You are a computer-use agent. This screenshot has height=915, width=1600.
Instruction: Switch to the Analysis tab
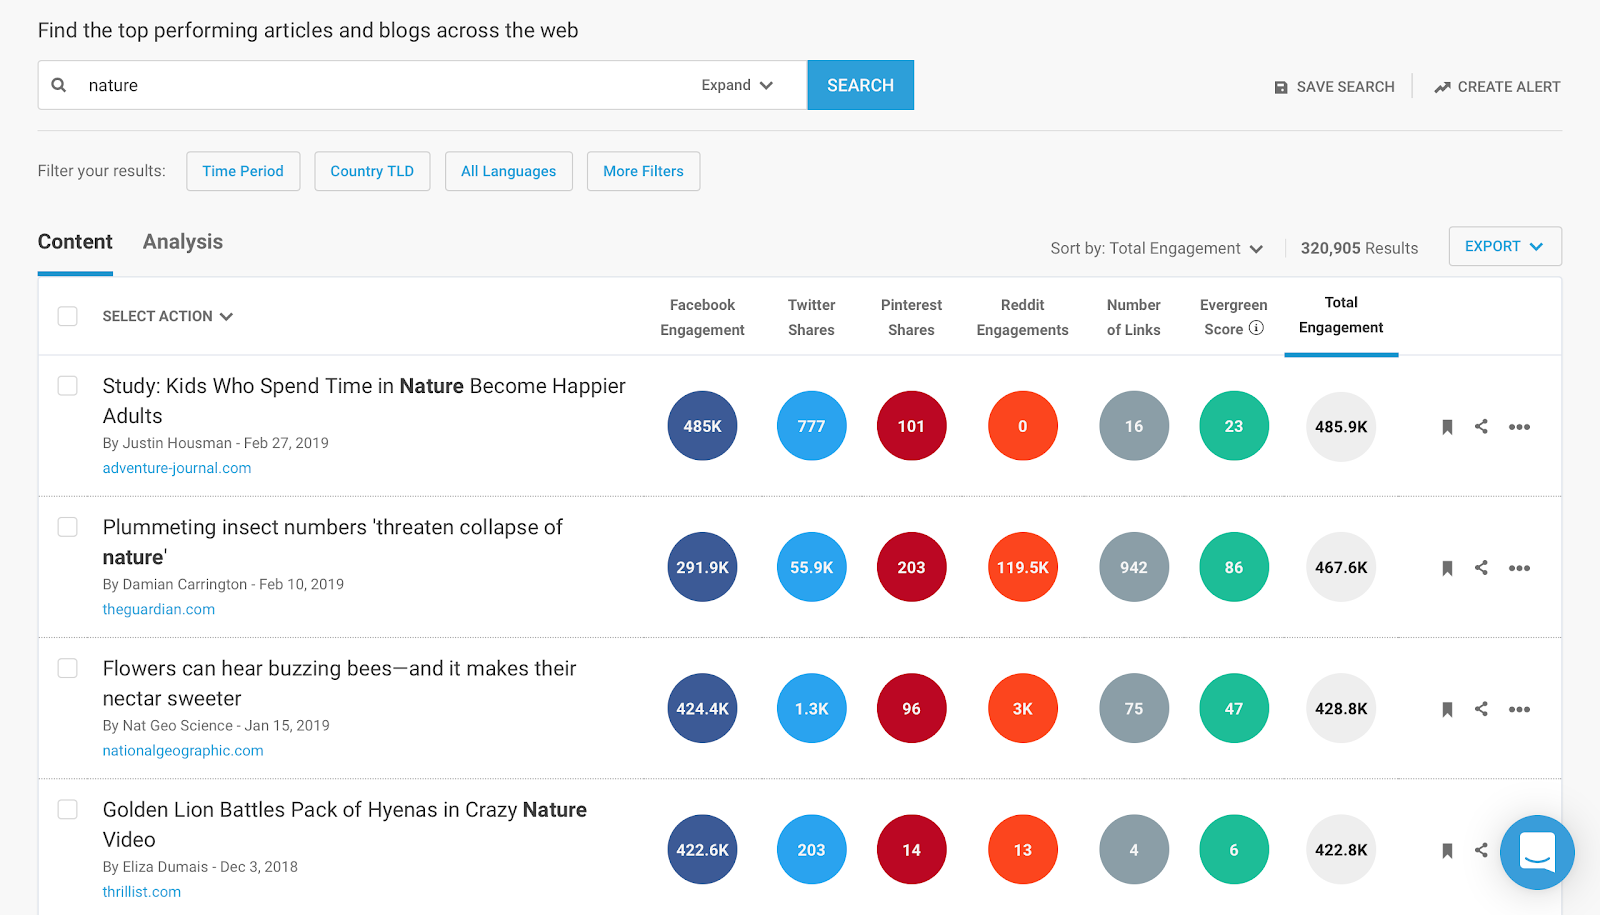(183, 242)
